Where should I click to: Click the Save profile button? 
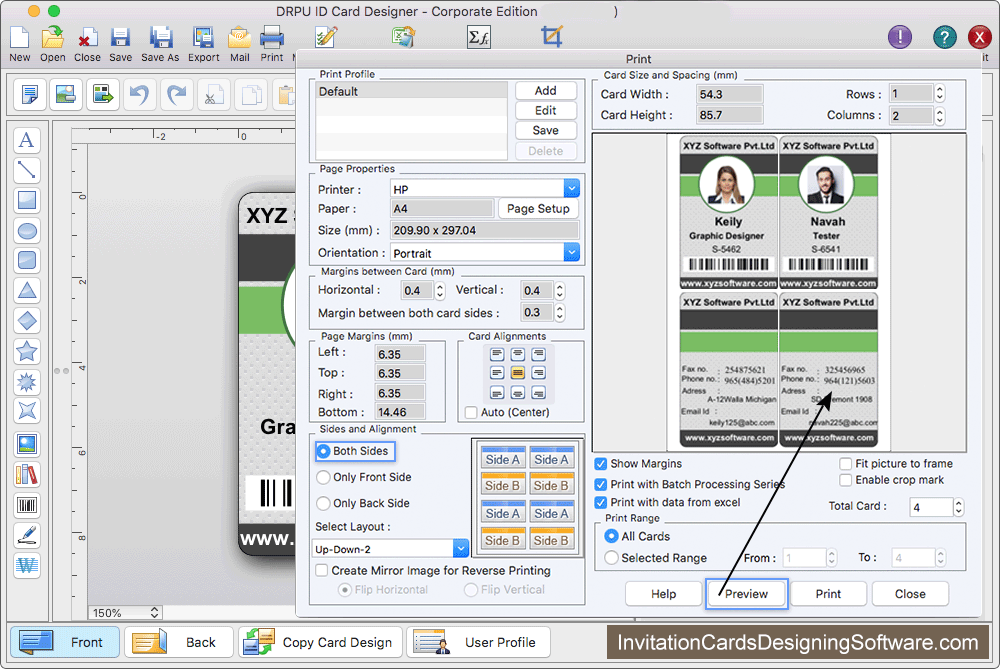[x=546, y=130]
